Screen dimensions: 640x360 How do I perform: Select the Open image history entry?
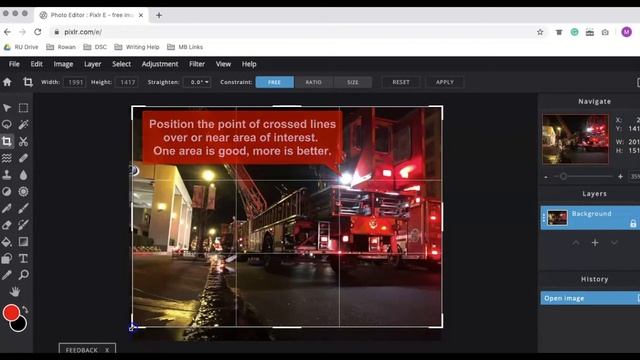click(x=590, y=298)
